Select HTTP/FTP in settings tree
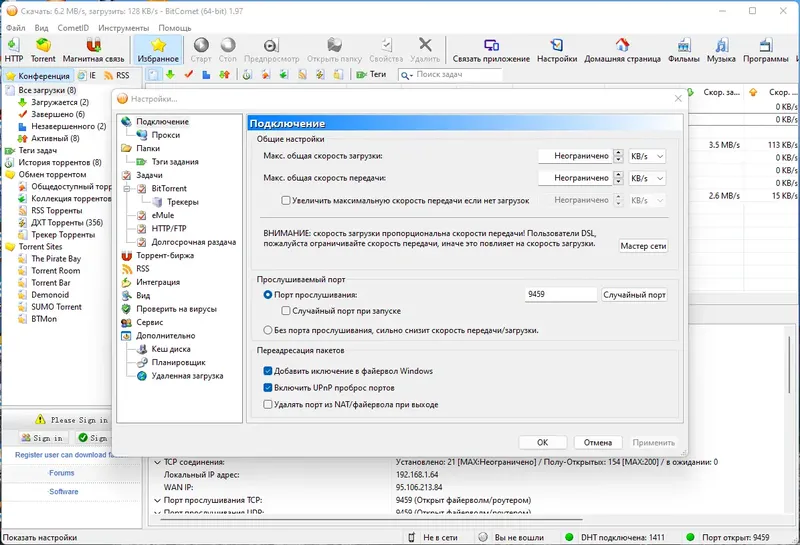Viewport: 800px width, 545px height. coord(162,228)
